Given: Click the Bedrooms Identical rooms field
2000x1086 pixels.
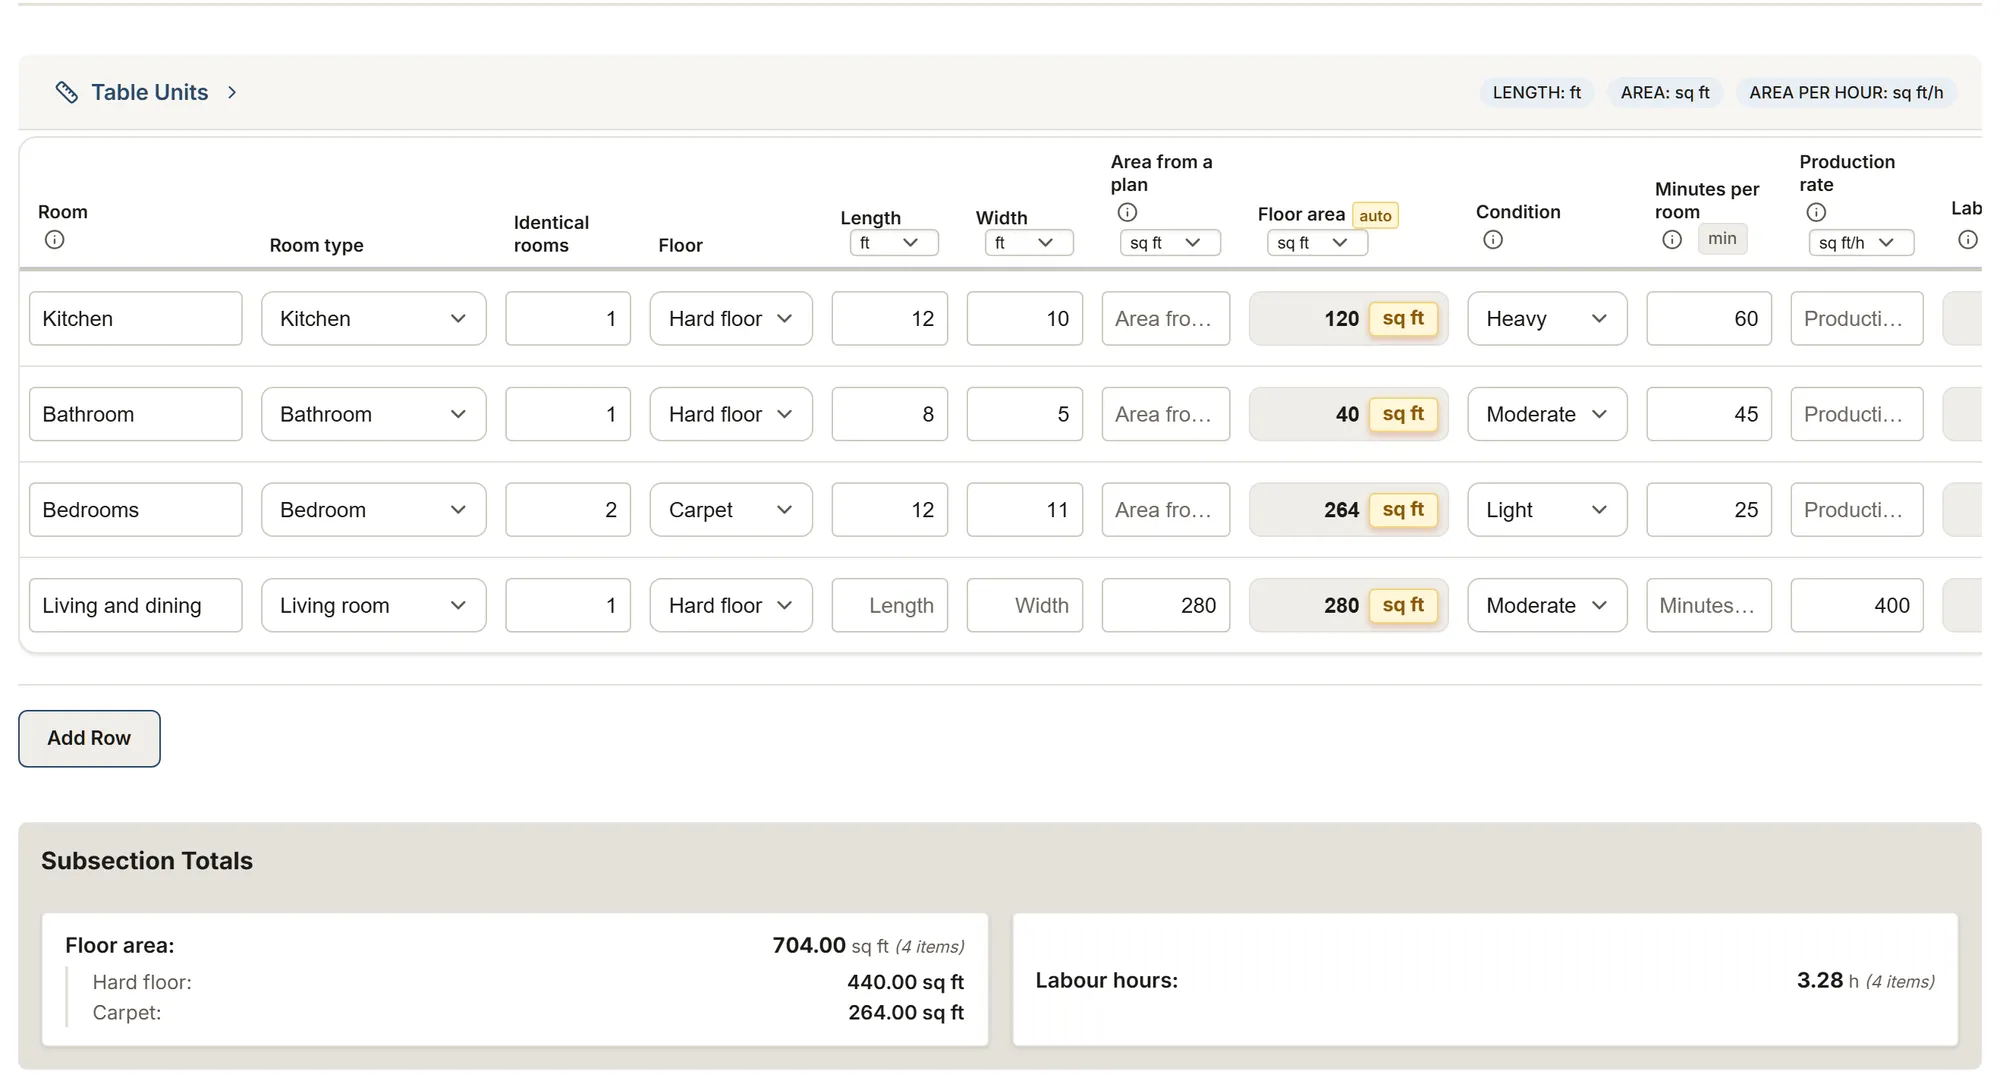Looking at the screenshot, I should (568, 510).
